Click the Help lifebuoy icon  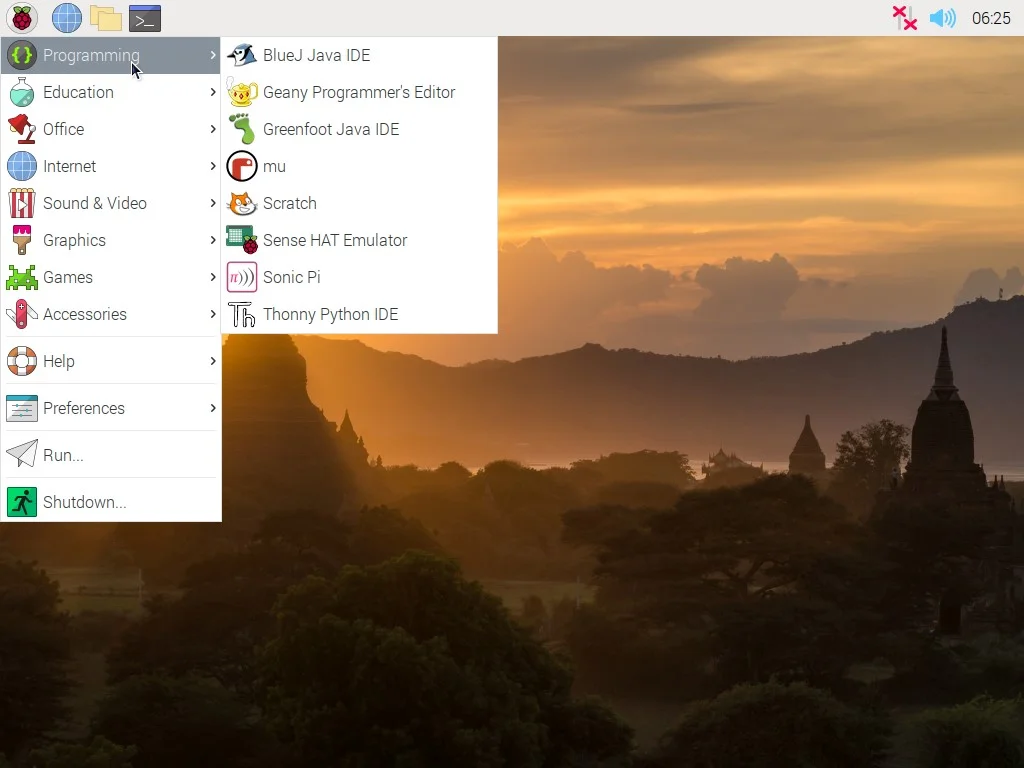[22, 361]
